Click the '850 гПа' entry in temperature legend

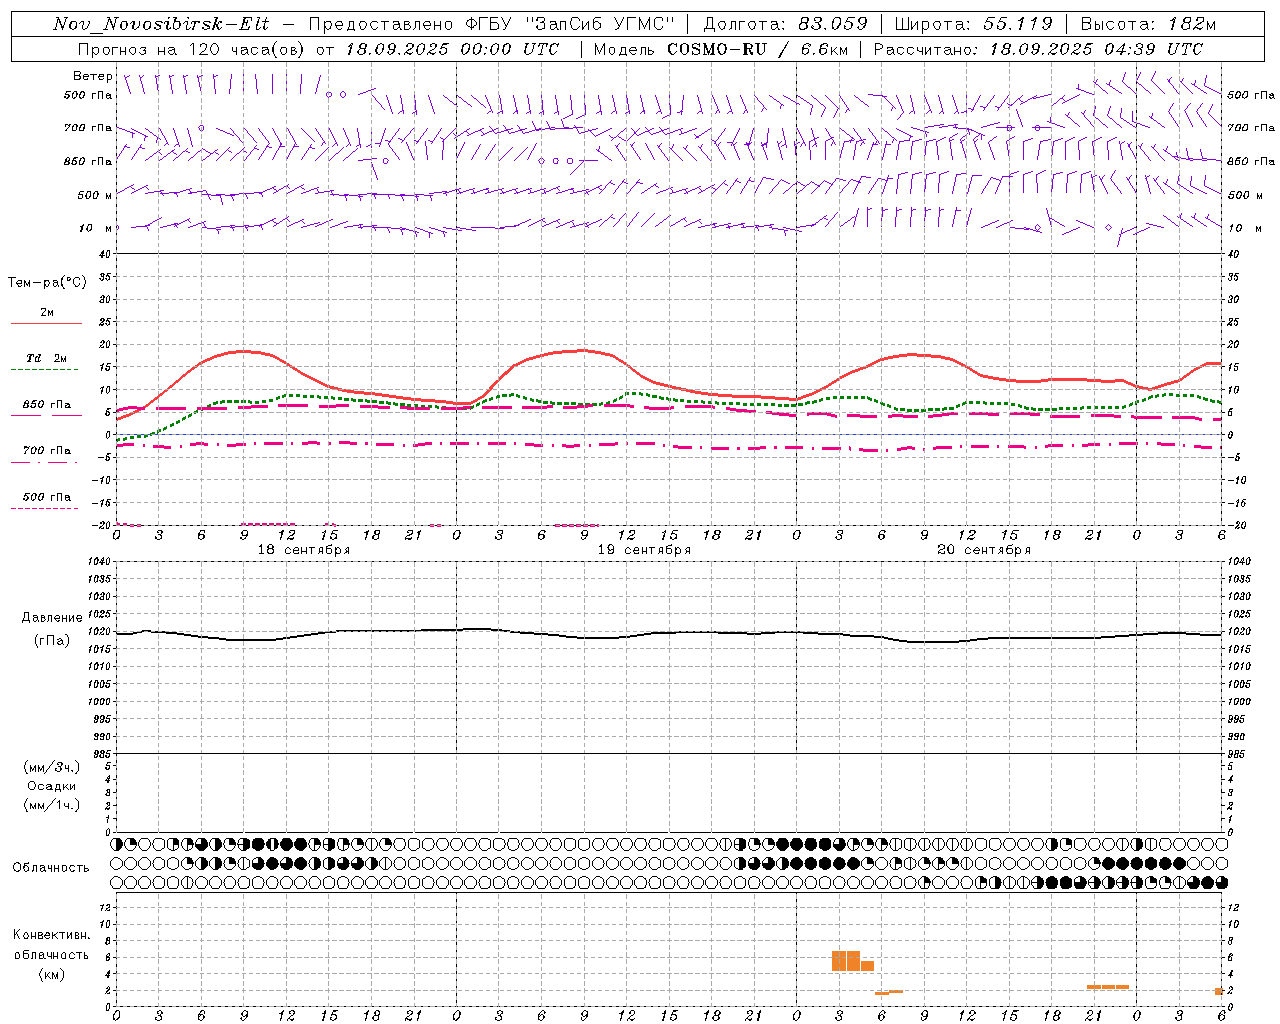(x=47, y=405)
